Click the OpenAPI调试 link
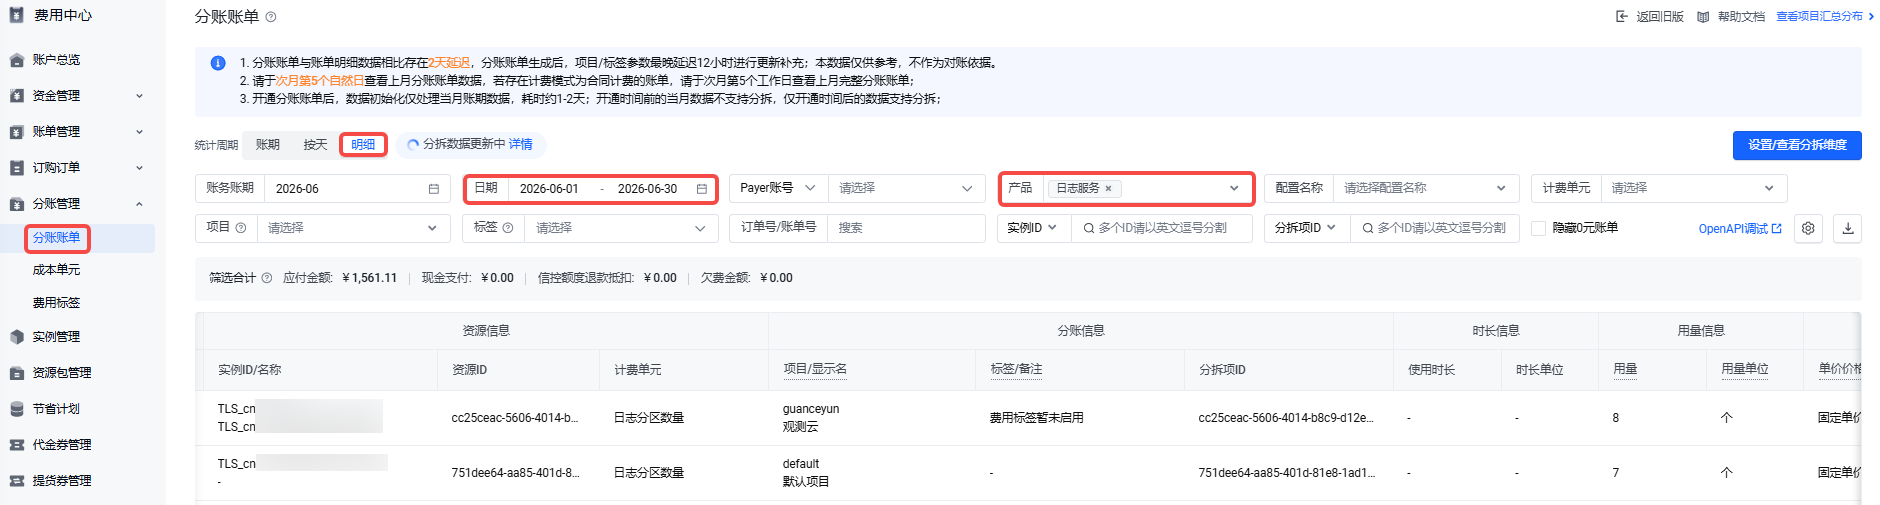The image size is (1880, 505). (x=1740, y=229)
